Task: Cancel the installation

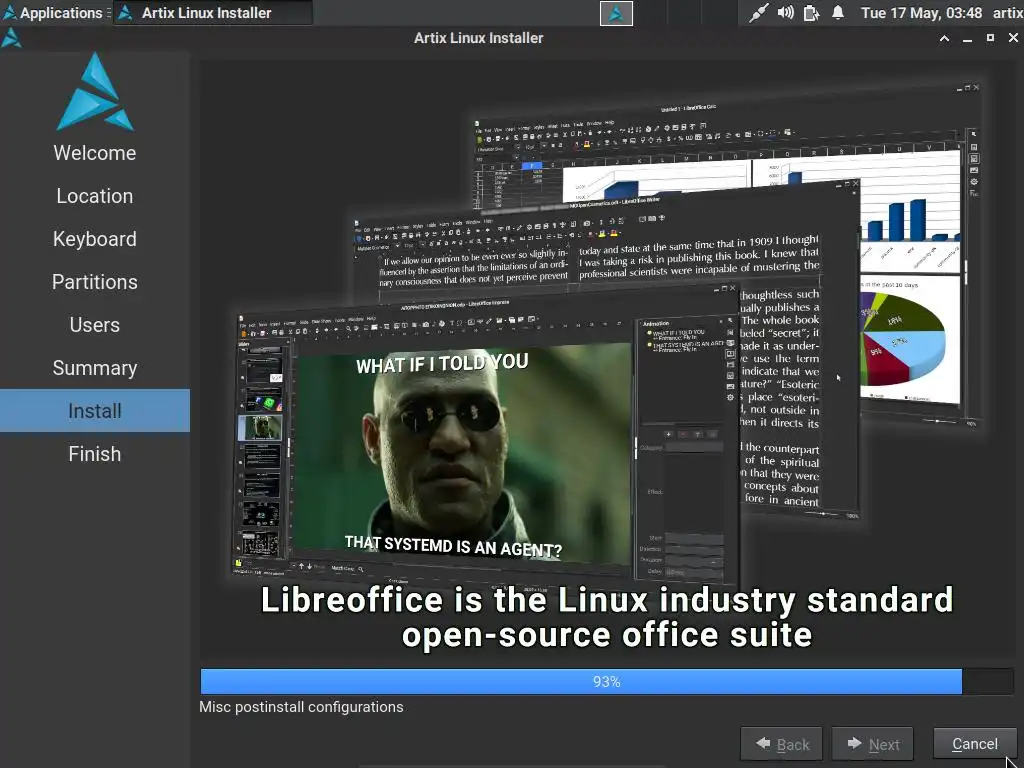Action: (x=974, y=744)
